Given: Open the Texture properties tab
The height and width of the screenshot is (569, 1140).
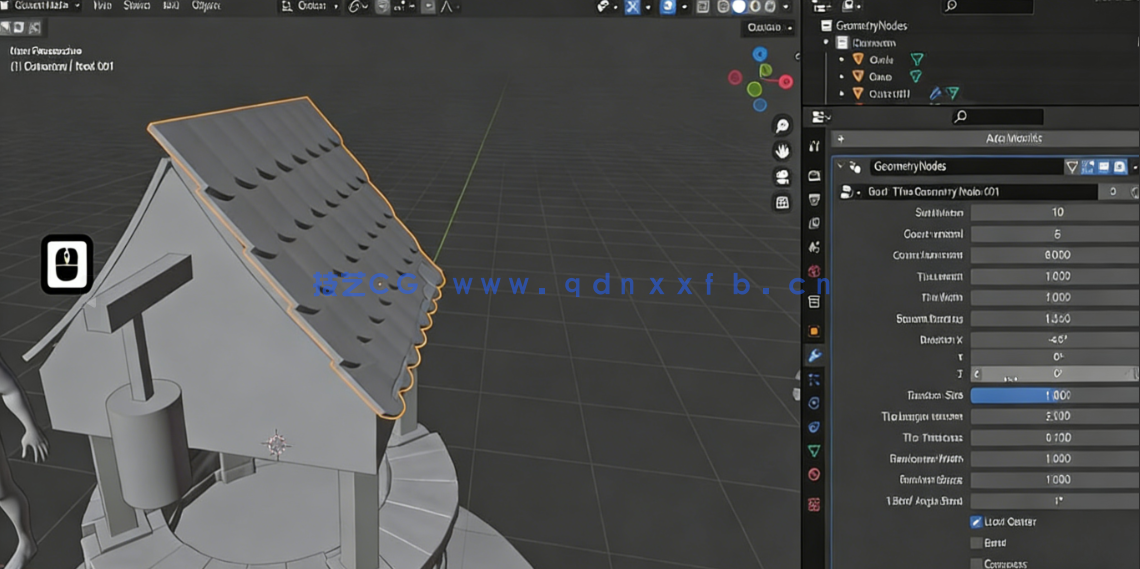Looking at the screenshot, I should (x=814, y=504).
